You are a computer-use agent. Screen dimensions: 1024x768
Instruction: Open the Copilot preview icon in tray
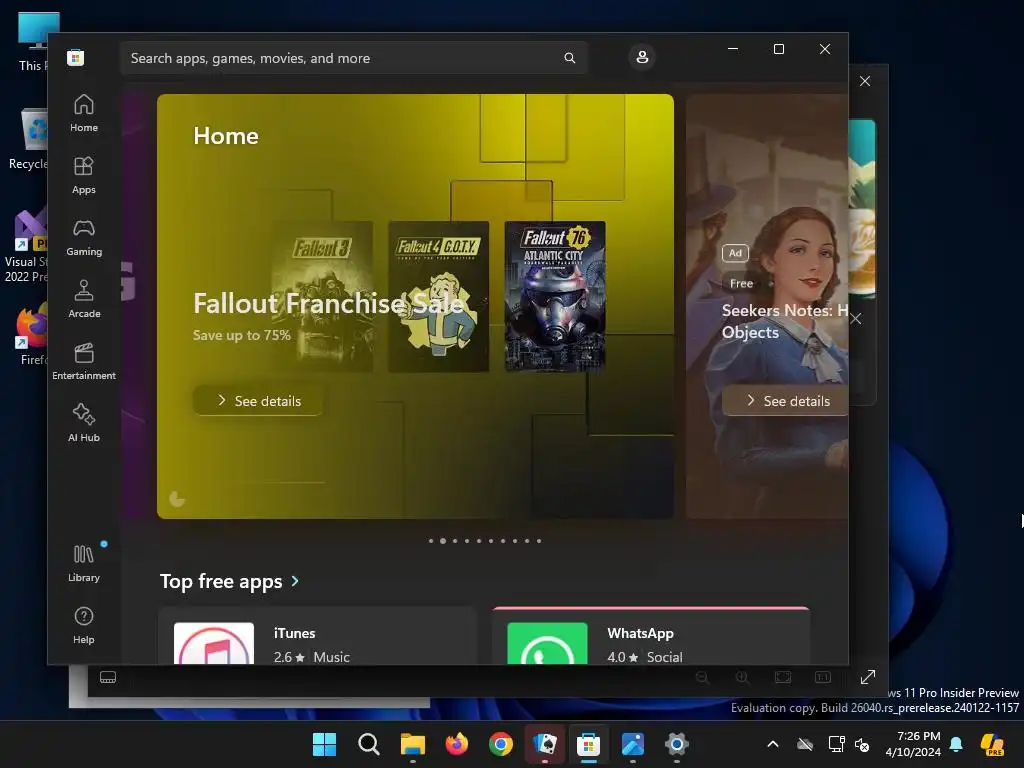[993, 744]
